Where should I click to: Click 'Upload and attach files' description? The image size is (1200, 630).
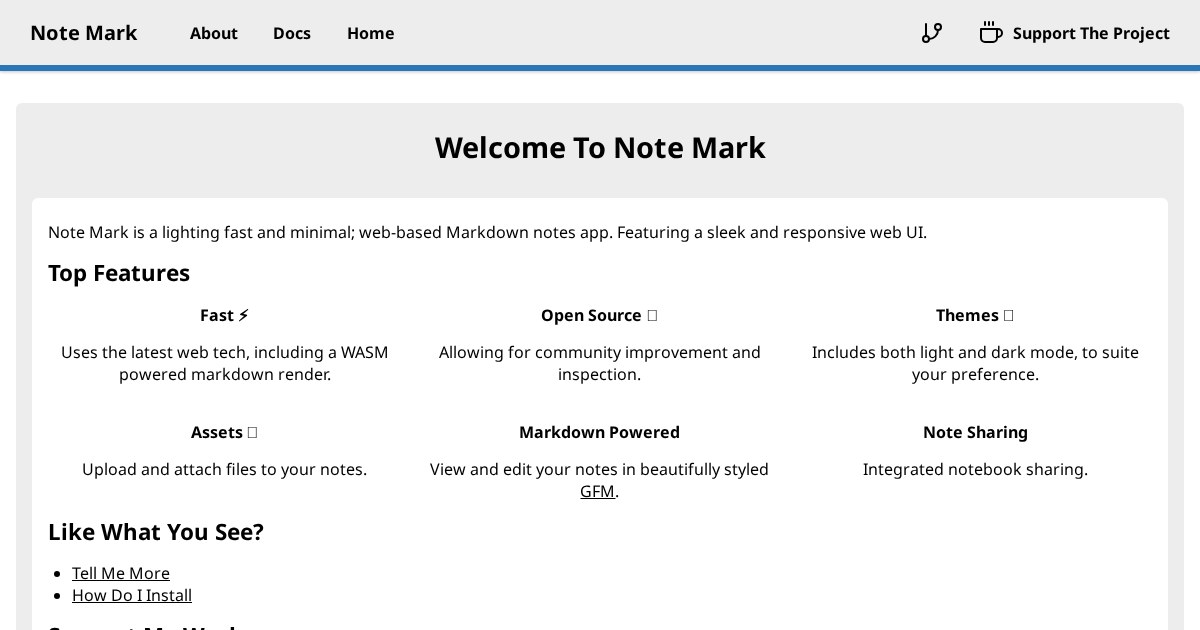point(225,469)
